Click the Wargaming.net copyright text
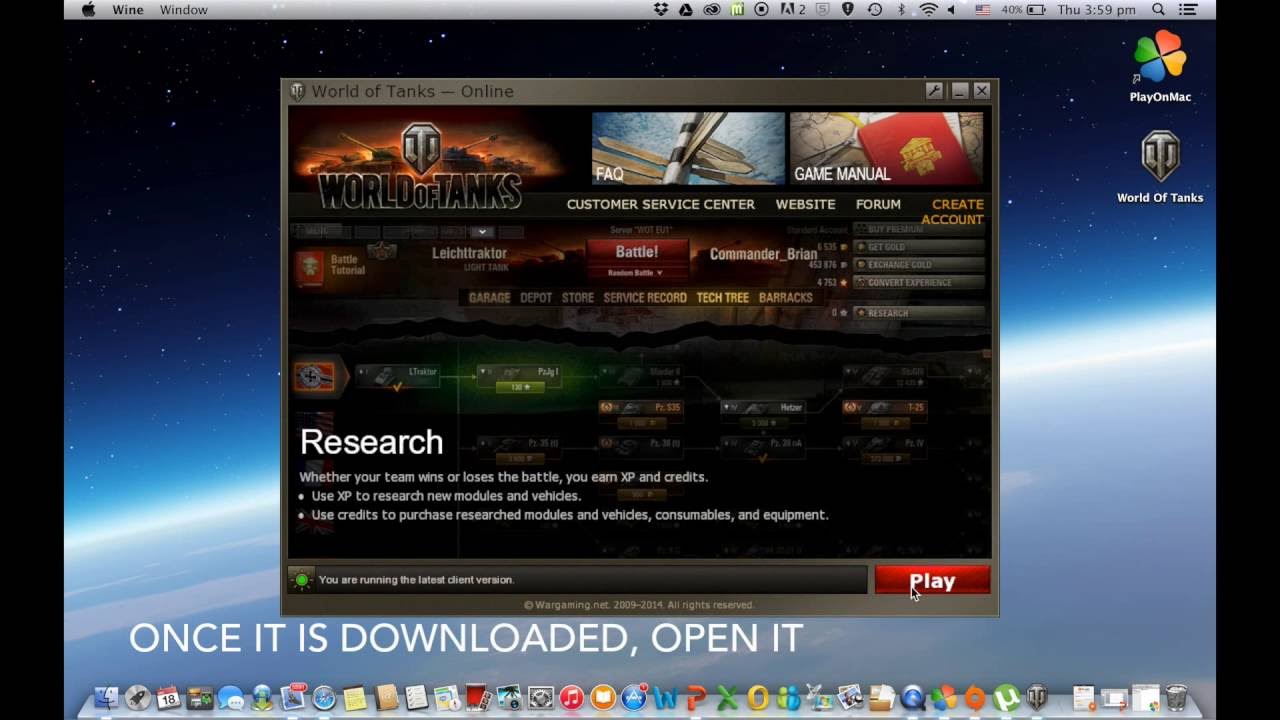The height and width of the screenshot is (720, 1280). tap(639, 605)
